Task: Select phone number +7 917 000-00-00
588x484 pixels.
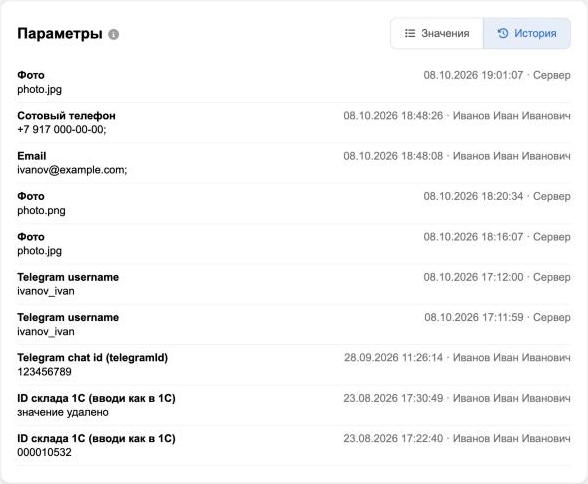Action: (x=62, y=130)
